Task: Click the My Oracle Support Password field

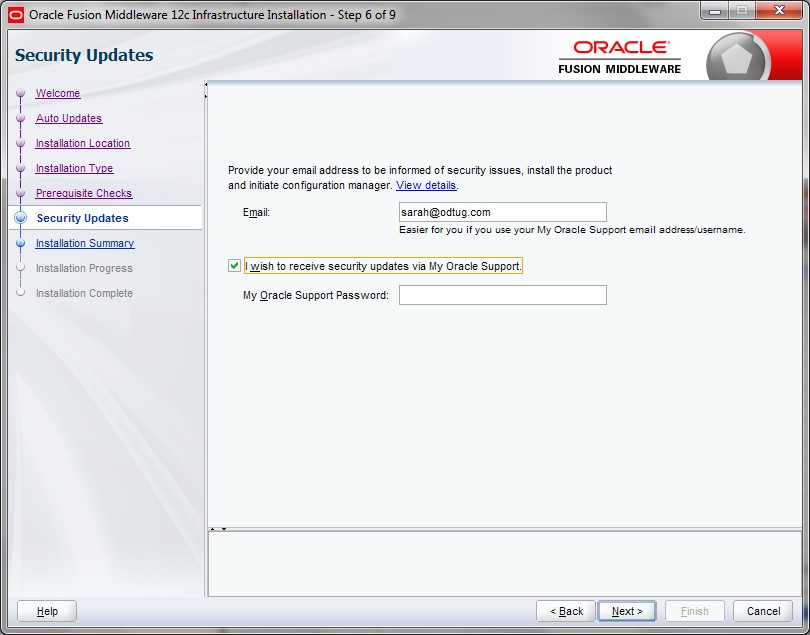Action: [x=502, y=295]
